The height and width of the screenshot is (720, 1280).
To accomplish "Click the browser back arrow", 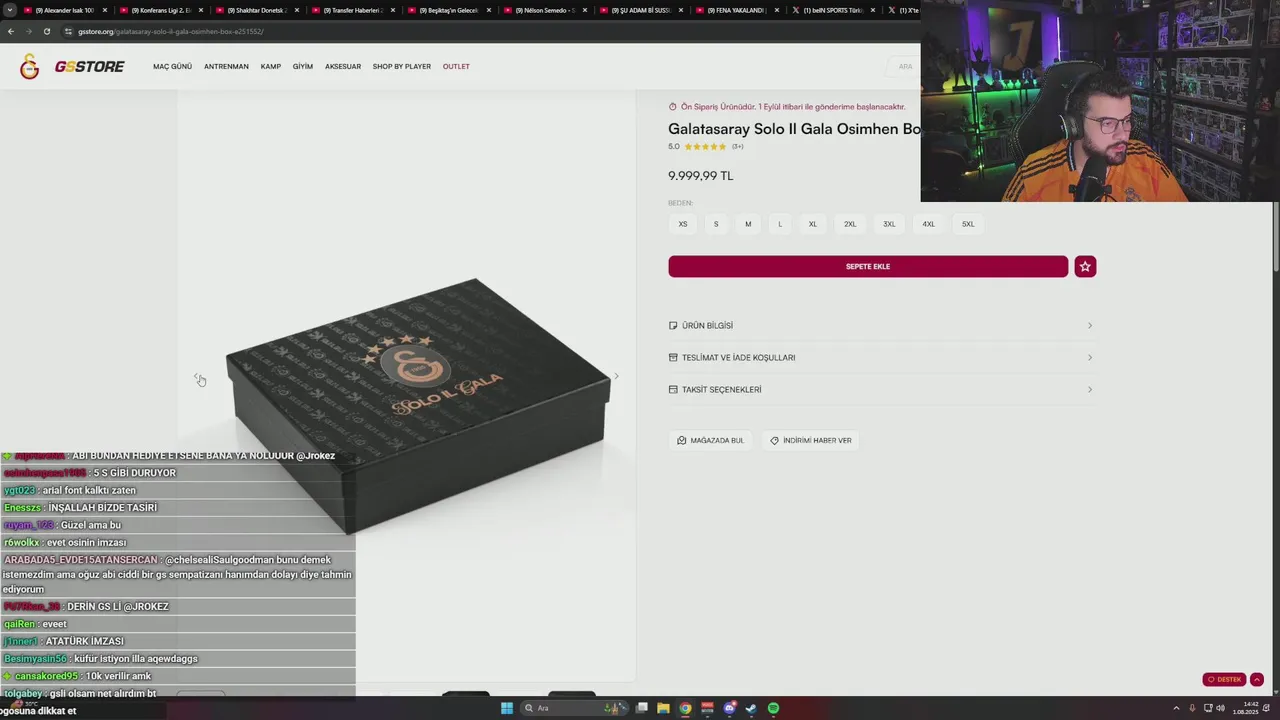I will (x=11, y=31).
